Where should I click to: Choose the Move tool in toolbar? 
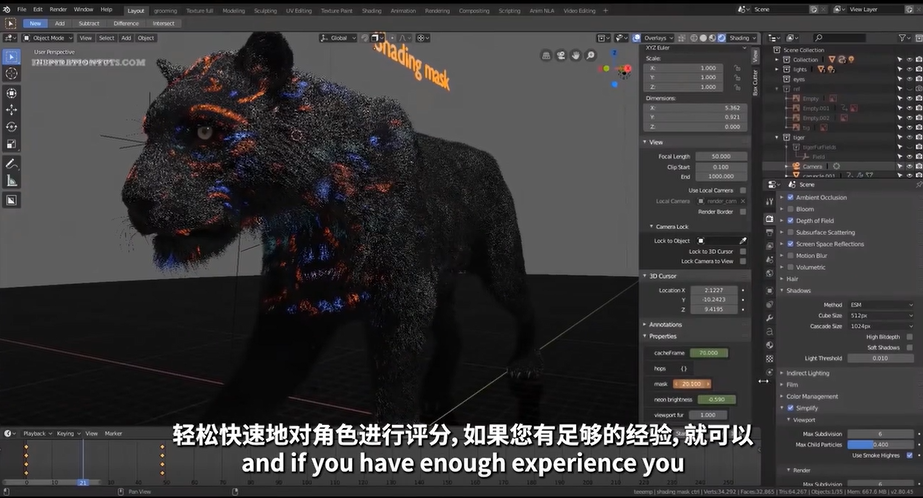(x=11, y=109)
